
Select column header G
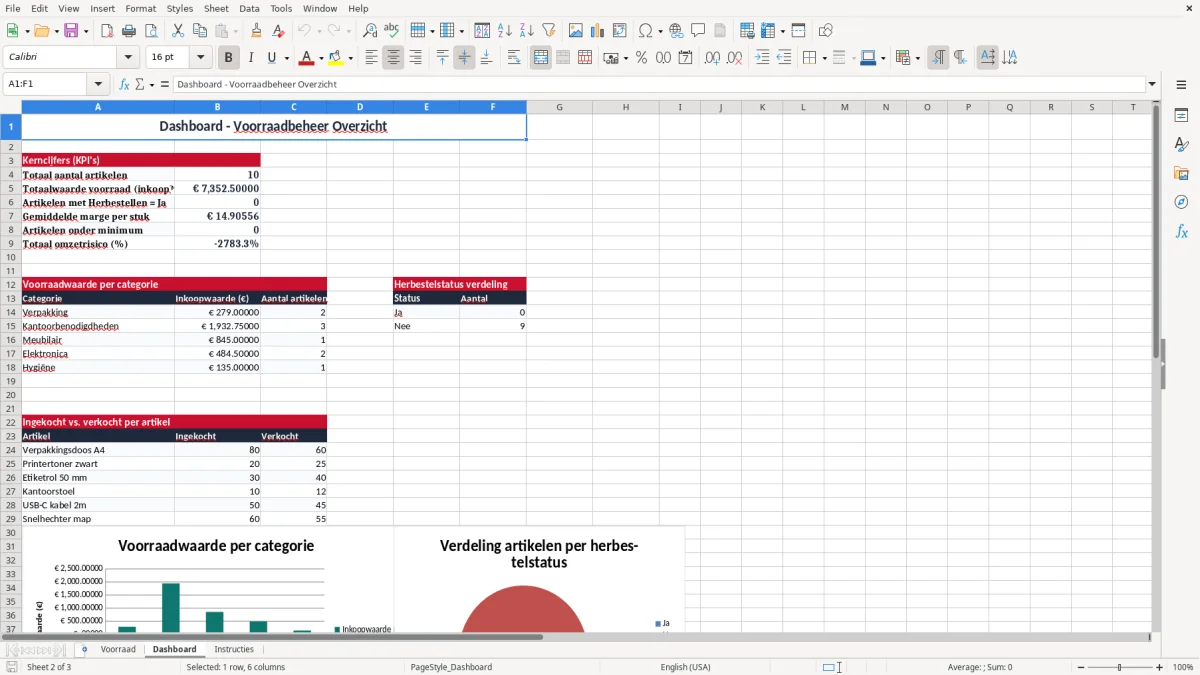[x=559, y=106]
